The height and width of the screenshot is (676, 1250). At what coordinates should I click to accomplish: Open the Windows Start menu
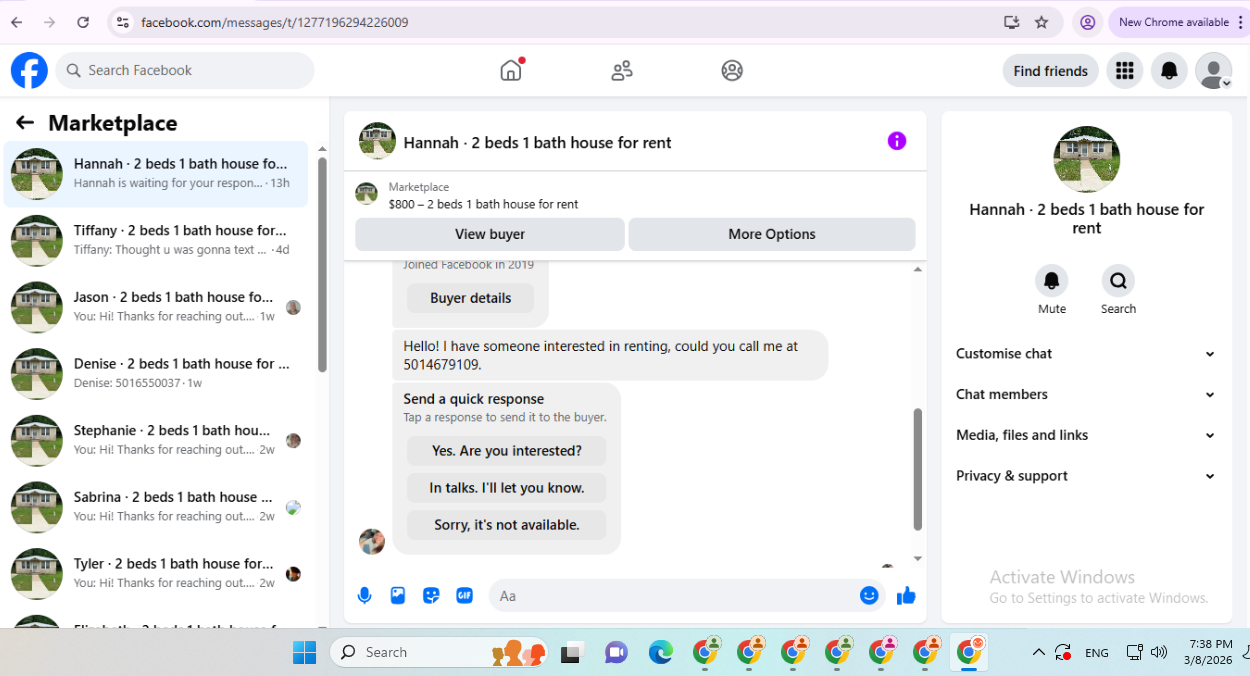(x=304, y=653)
